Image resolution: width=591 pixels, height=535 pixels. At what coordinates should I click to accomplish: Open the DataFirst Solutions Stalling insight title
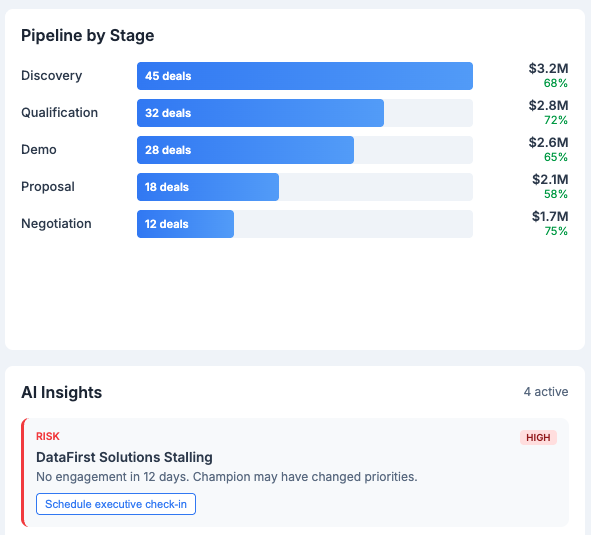point(124,457)
